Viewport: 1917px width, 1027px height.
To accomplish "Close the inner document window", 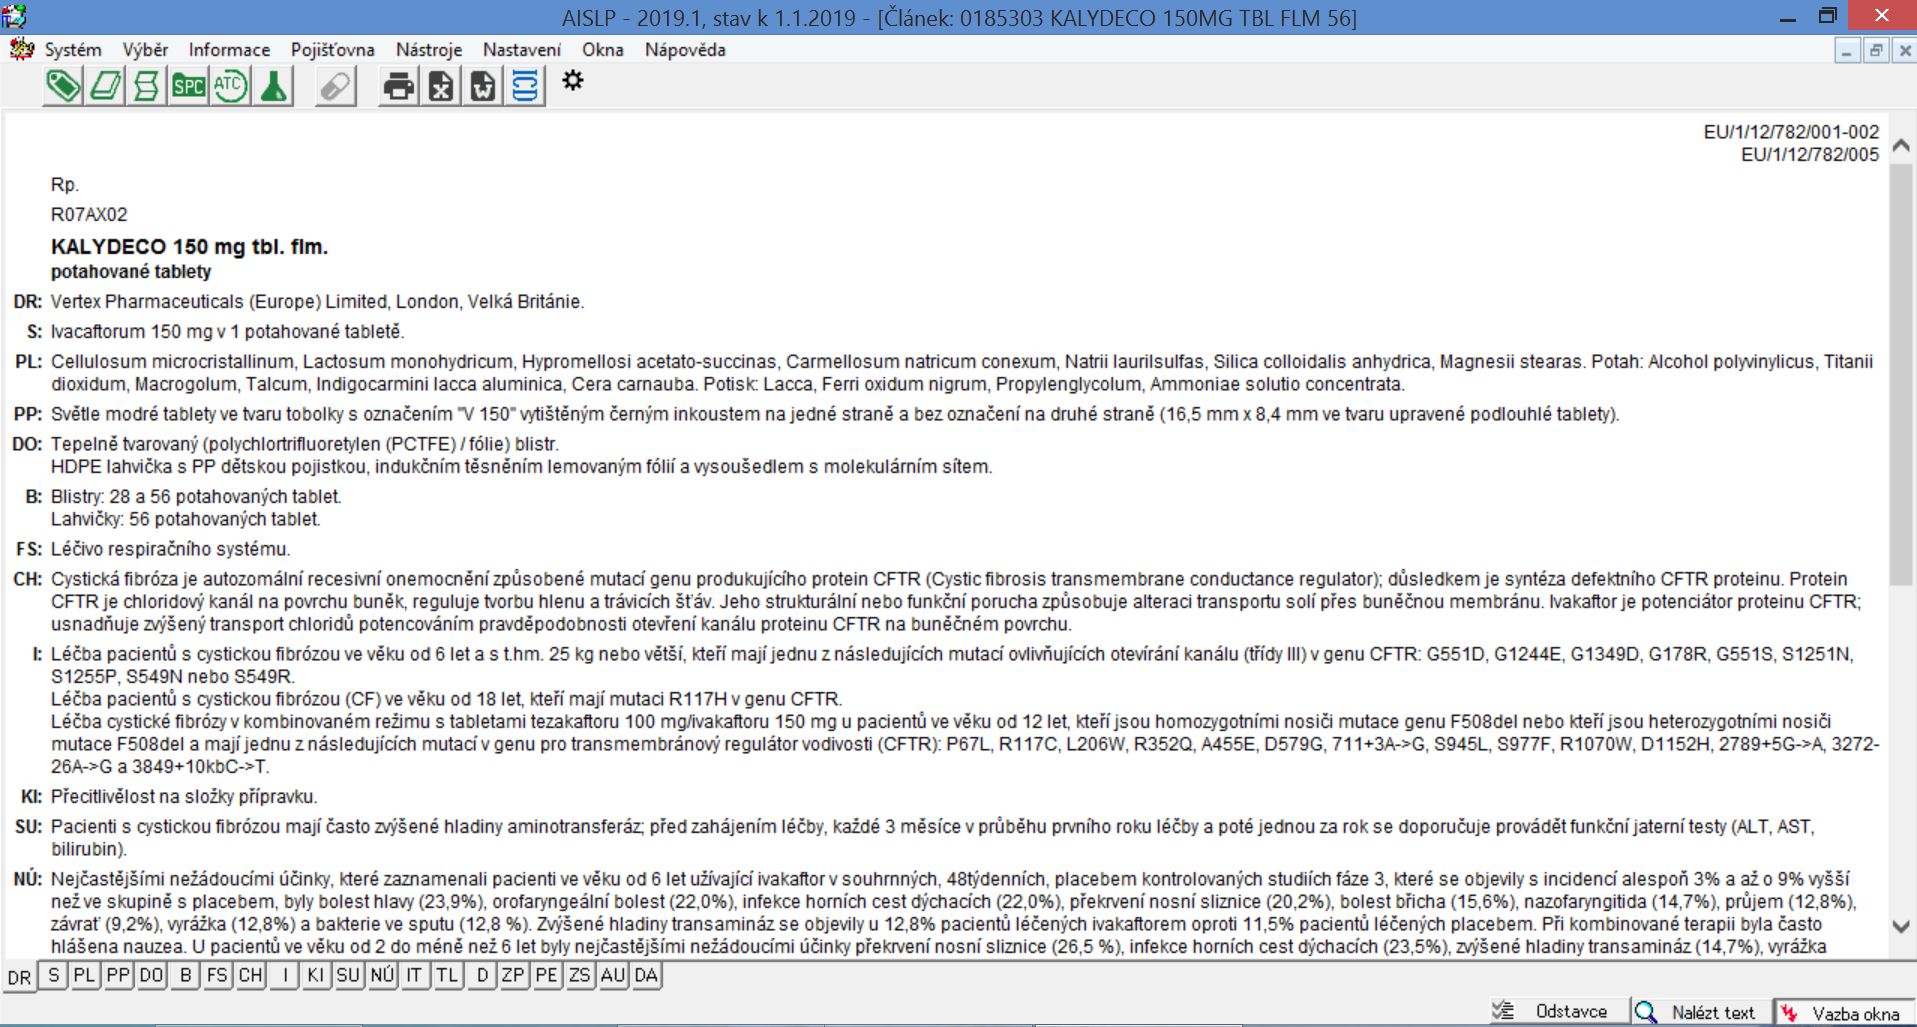I will [1904, 51].
